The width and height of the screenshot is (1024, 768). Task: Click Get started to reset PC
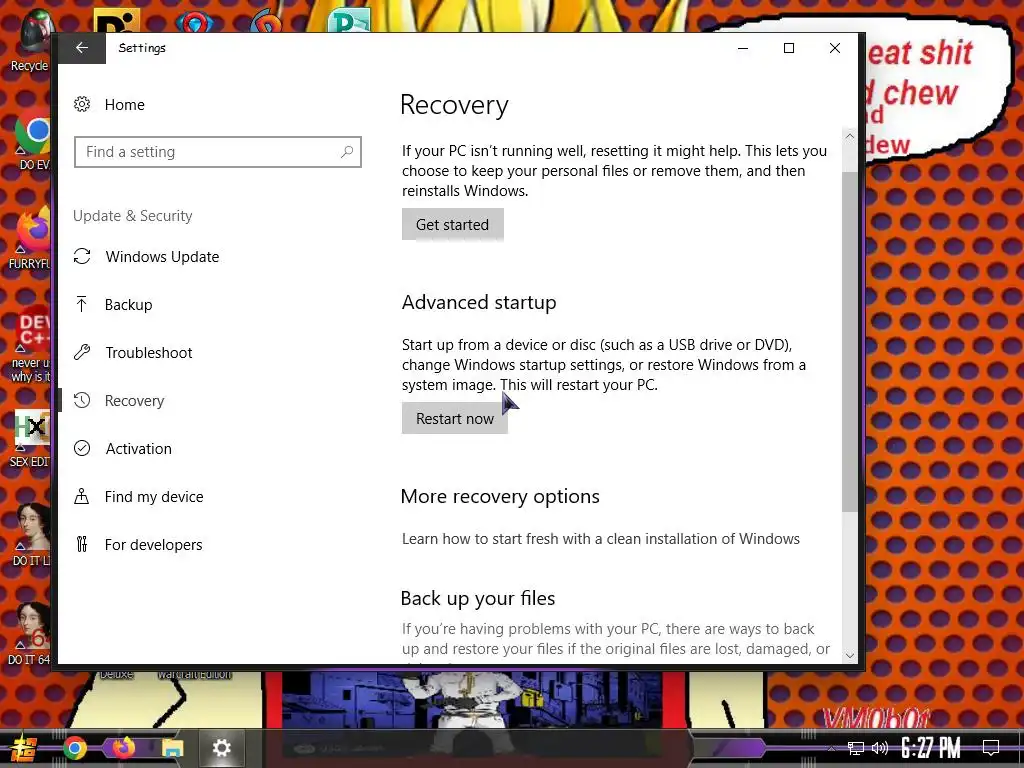[x=453, y=225]
